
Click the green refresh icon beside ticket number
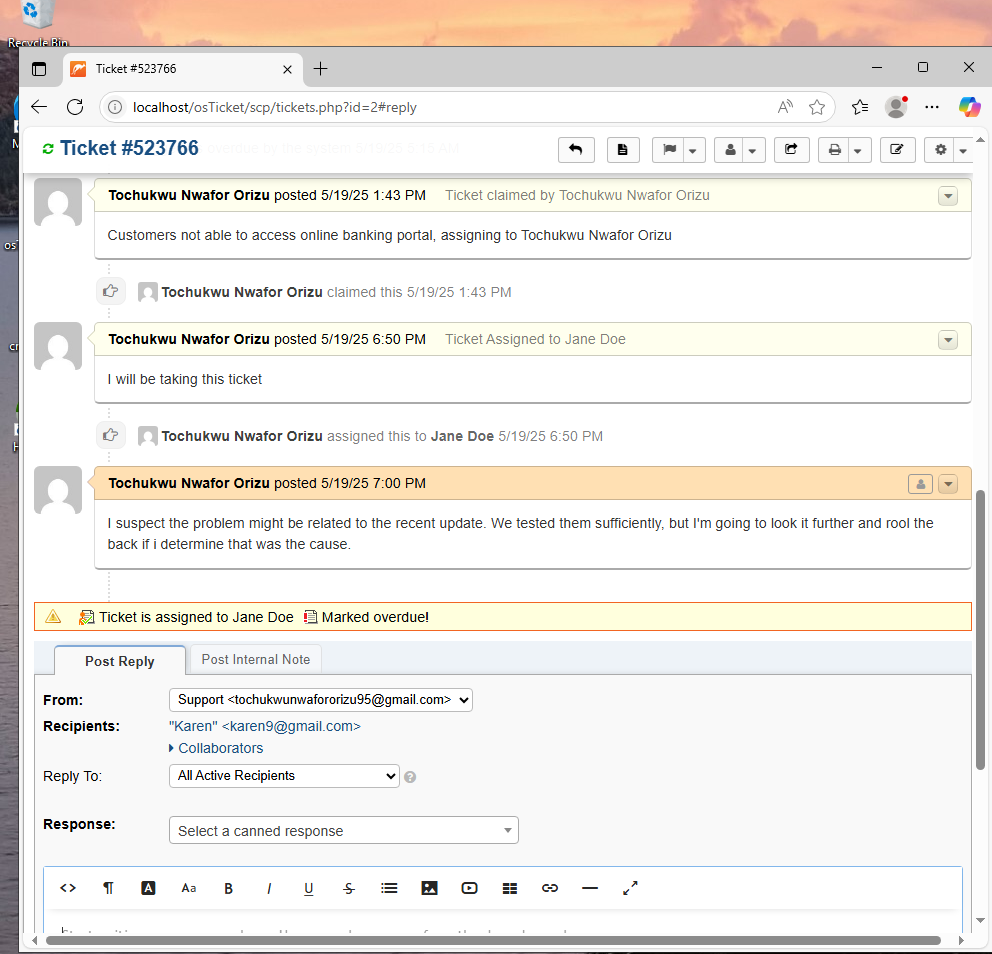click(x=48, y=149)
